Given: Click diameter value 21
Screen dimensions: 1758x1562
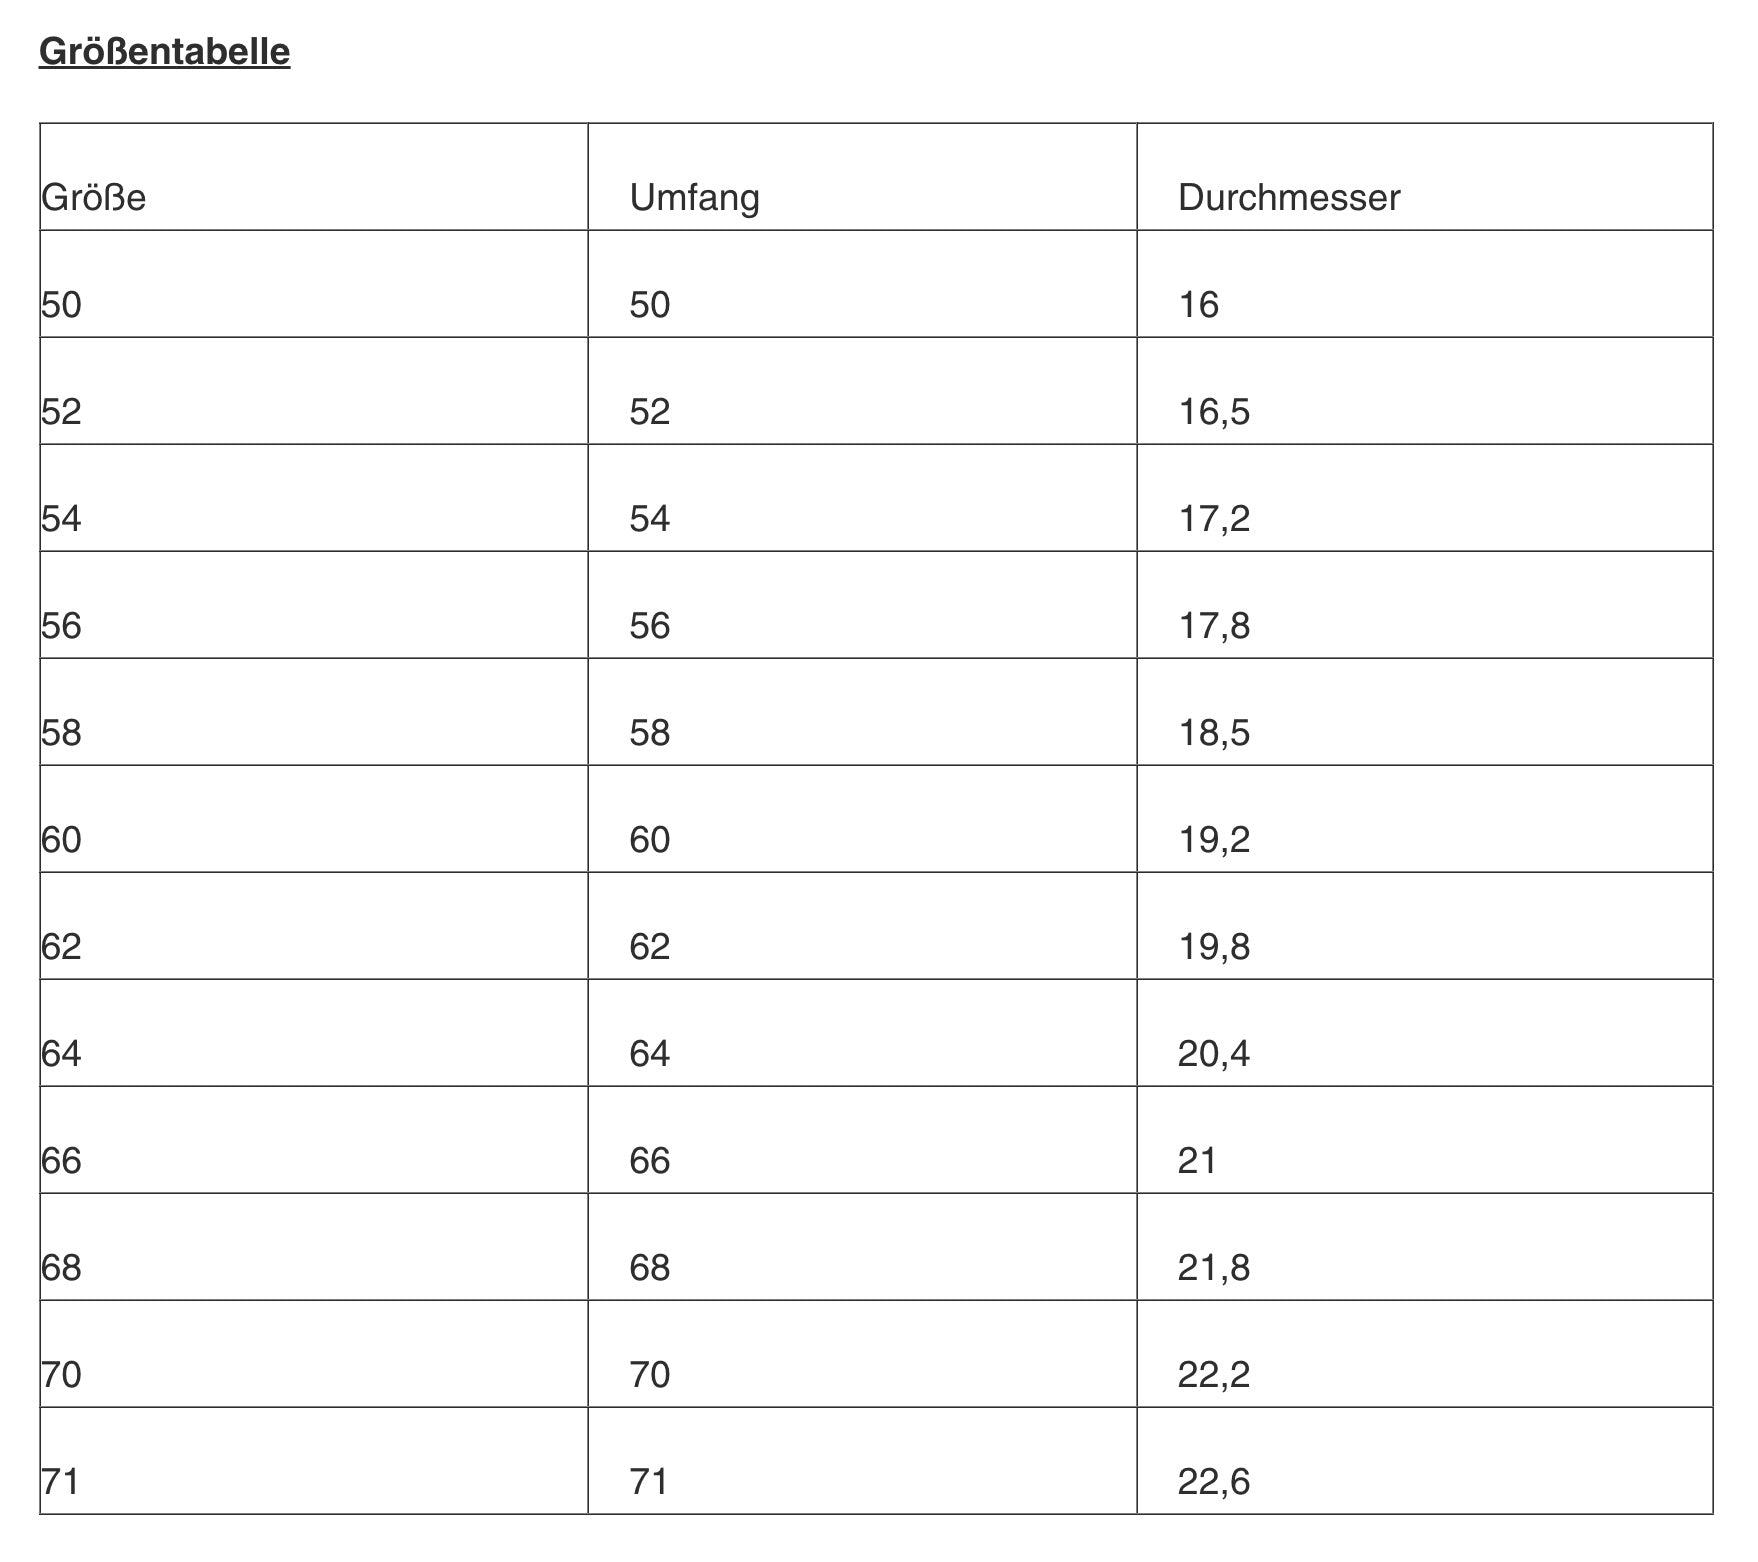Looking at the screenshot, I should point(1197,1161).
